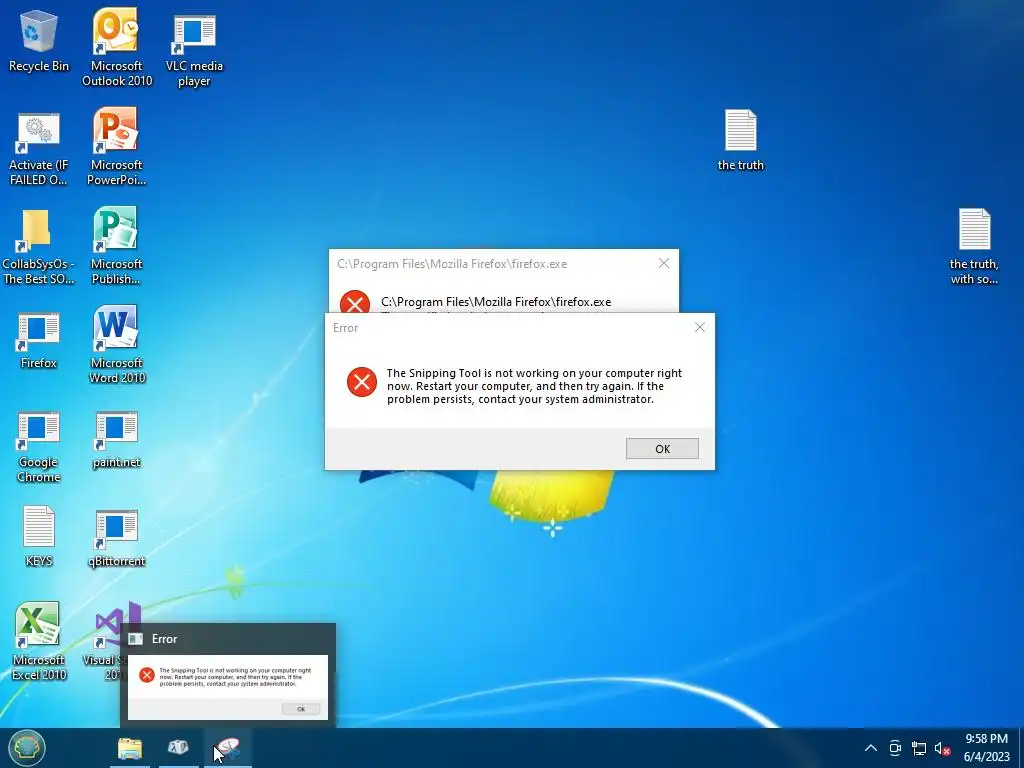Click the middle taskbar application icon
Screen dimensions: 1024x768
(x=178, y=748)
